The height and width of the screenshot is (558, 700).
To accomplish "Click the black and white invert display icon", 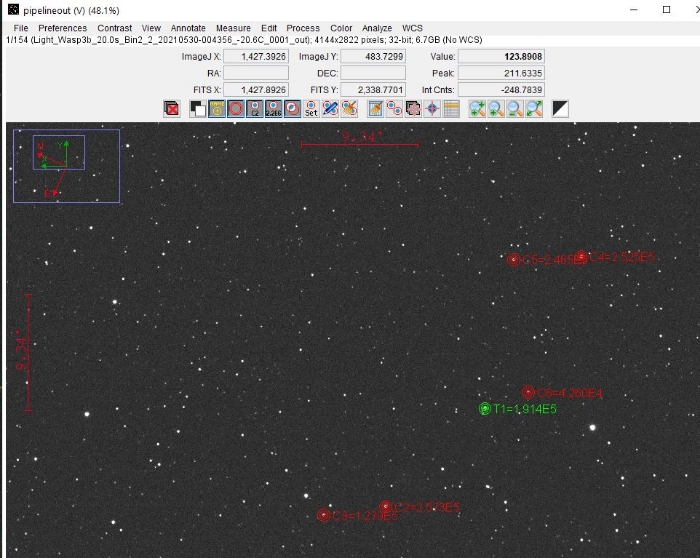I will click(560, 109).
